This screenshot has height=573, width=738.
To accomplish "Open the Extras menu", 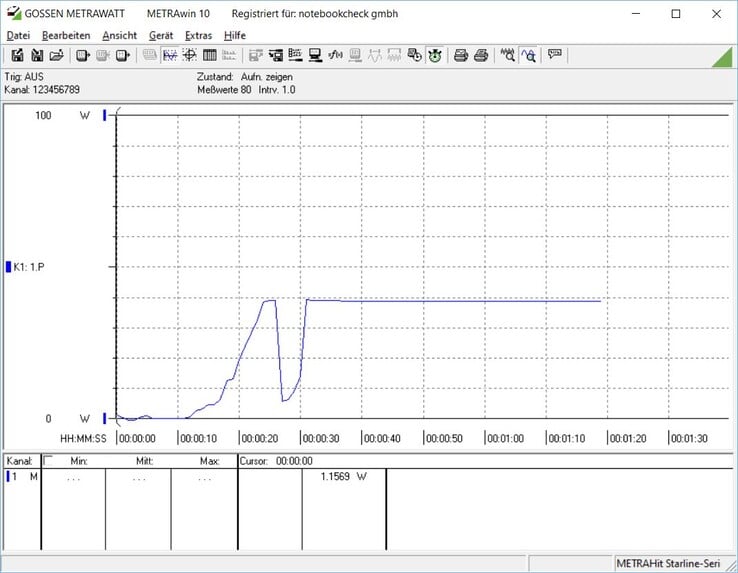I will 198,35.
